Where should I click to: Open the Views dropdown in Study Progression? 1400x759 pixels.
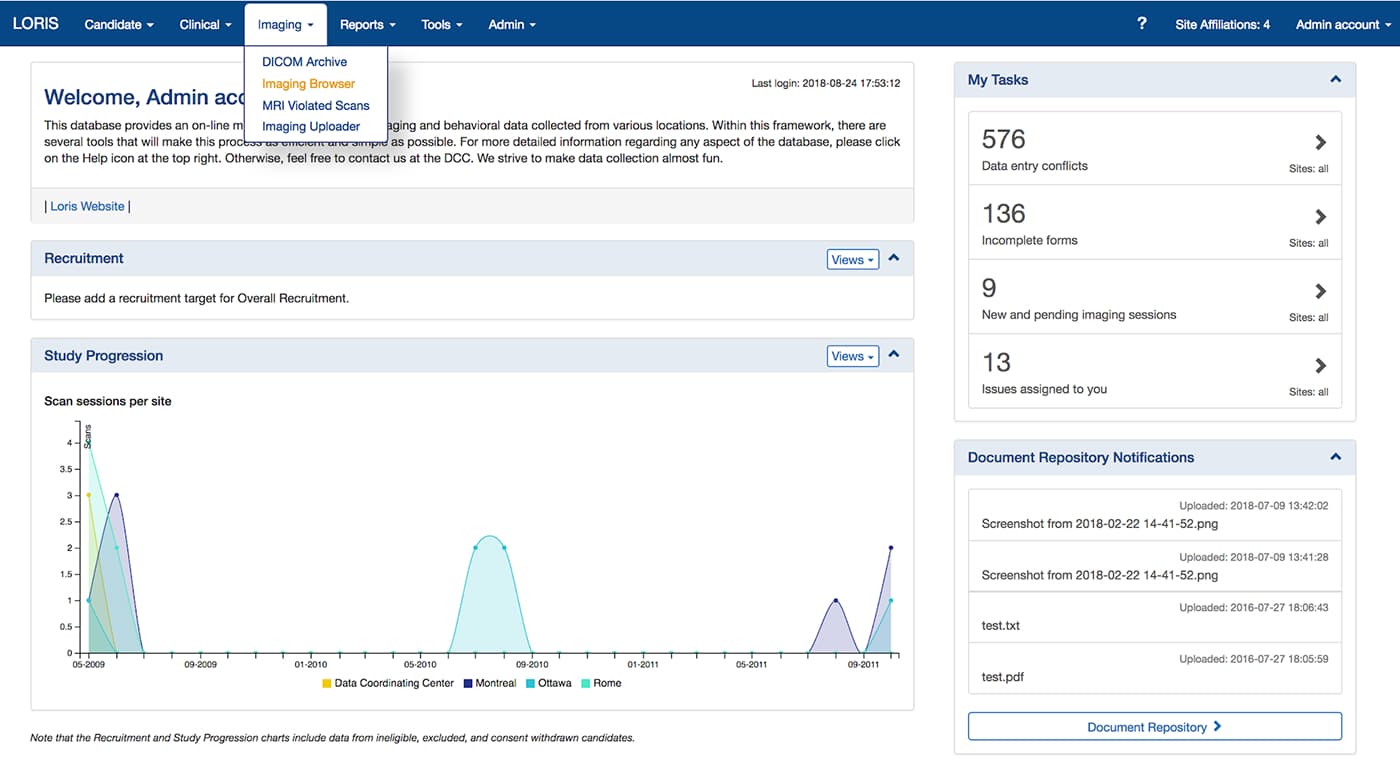pyautogui.click(x=851, y=355)
